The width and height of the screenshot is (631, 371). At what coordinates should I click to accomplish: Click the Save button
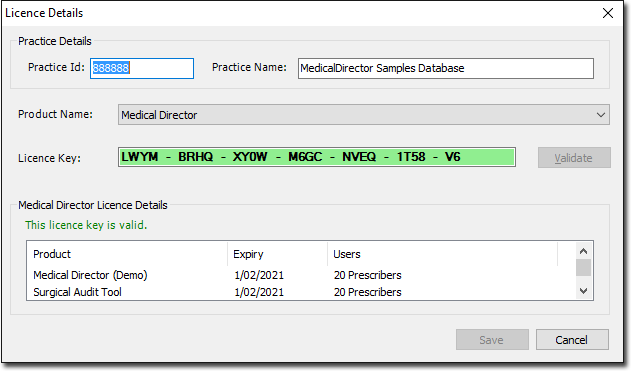pyautogui.click(x=492, y=340)
